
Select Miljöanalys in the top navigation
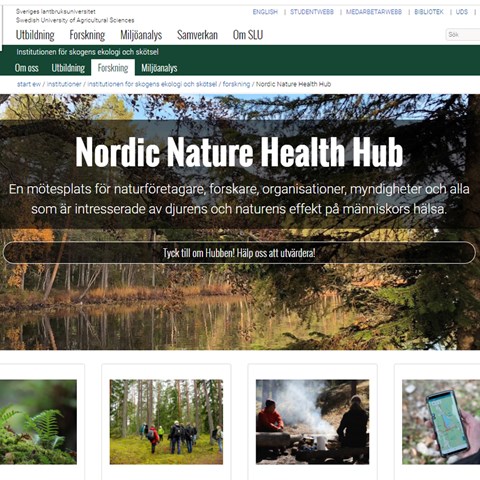coord(141,35)
